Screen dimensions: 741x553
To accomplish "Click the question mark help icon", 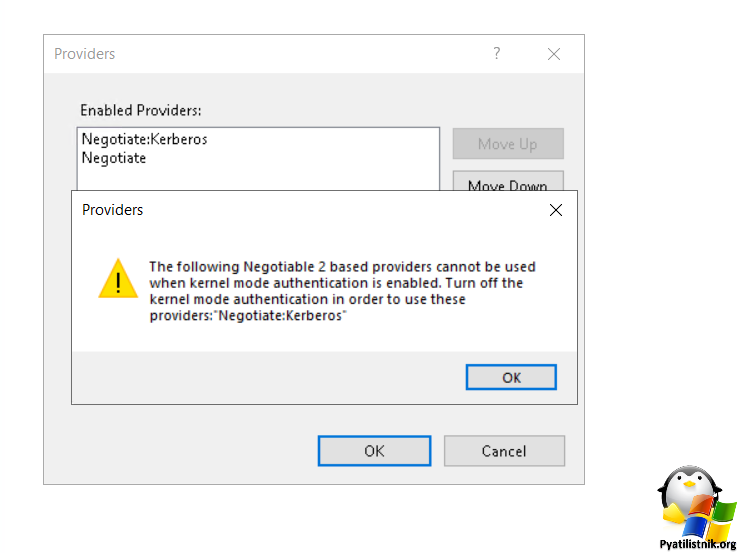I will 496,53.
